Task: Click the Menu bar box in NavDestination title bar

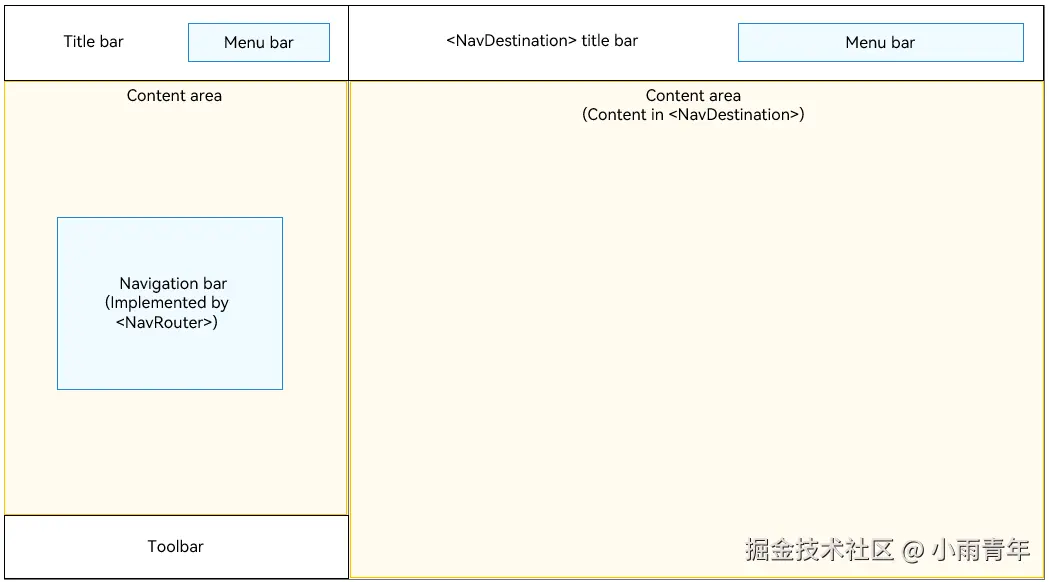Action: pyautogui.click(x=880, y=42)
